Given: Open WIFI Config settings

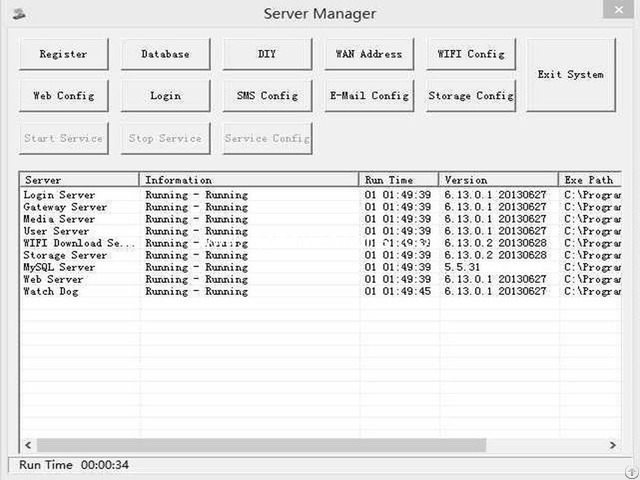Looking at the screenshot, I should pyautogui.click(x=471, y=54).
